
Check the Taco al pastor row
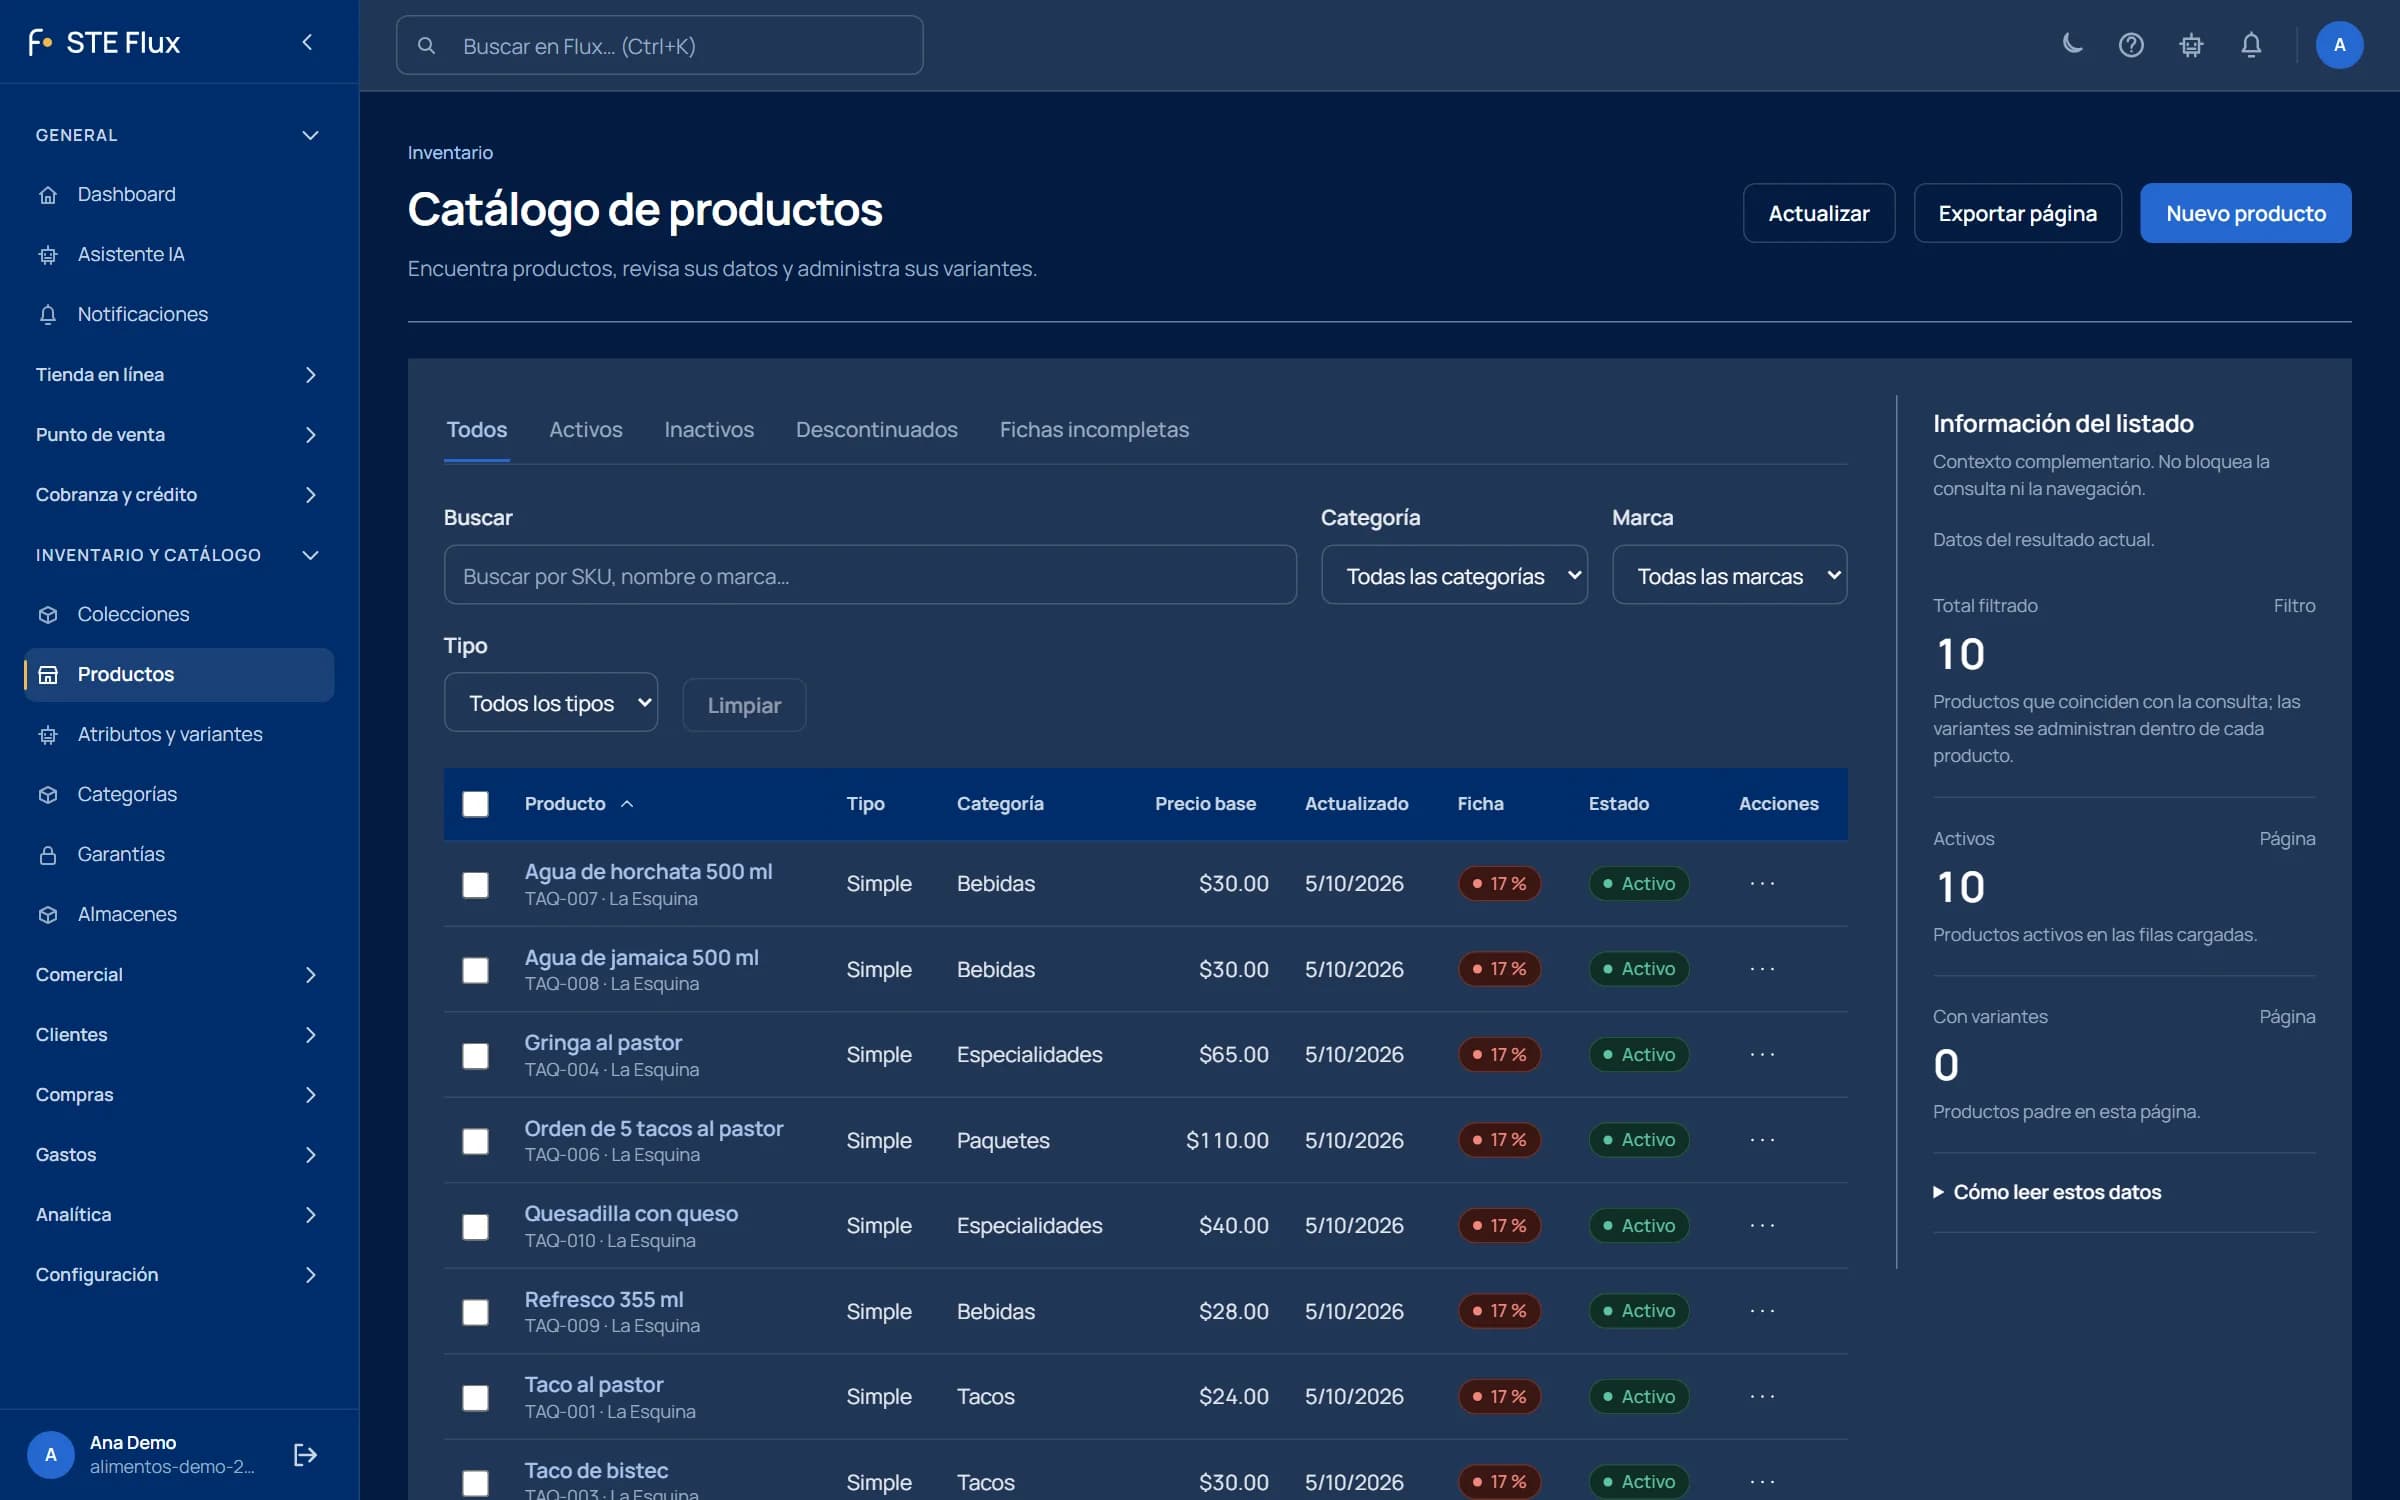475,1397
